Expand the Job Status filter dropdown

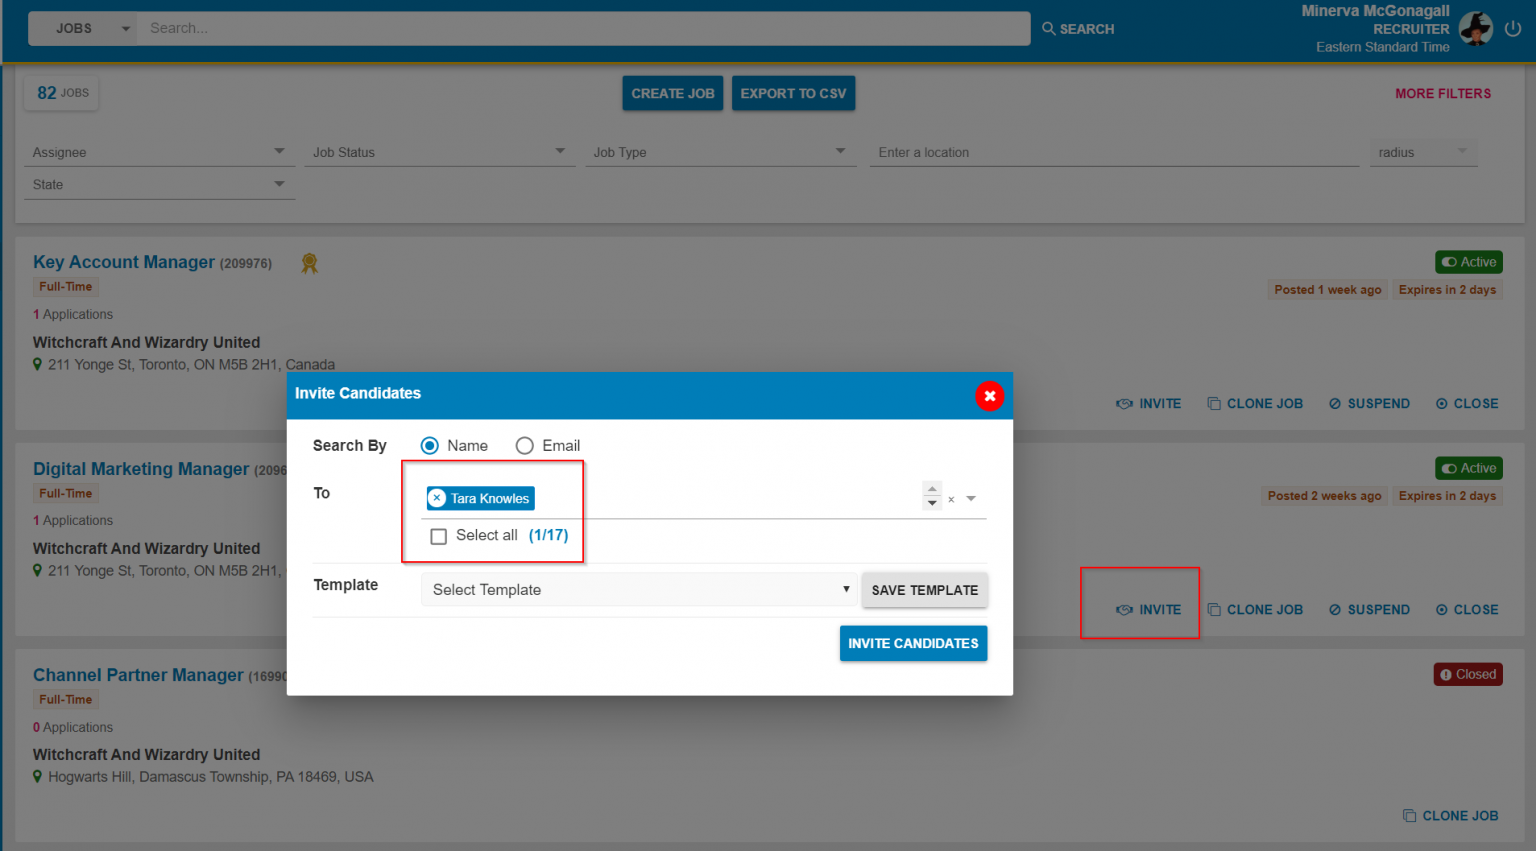437,152
